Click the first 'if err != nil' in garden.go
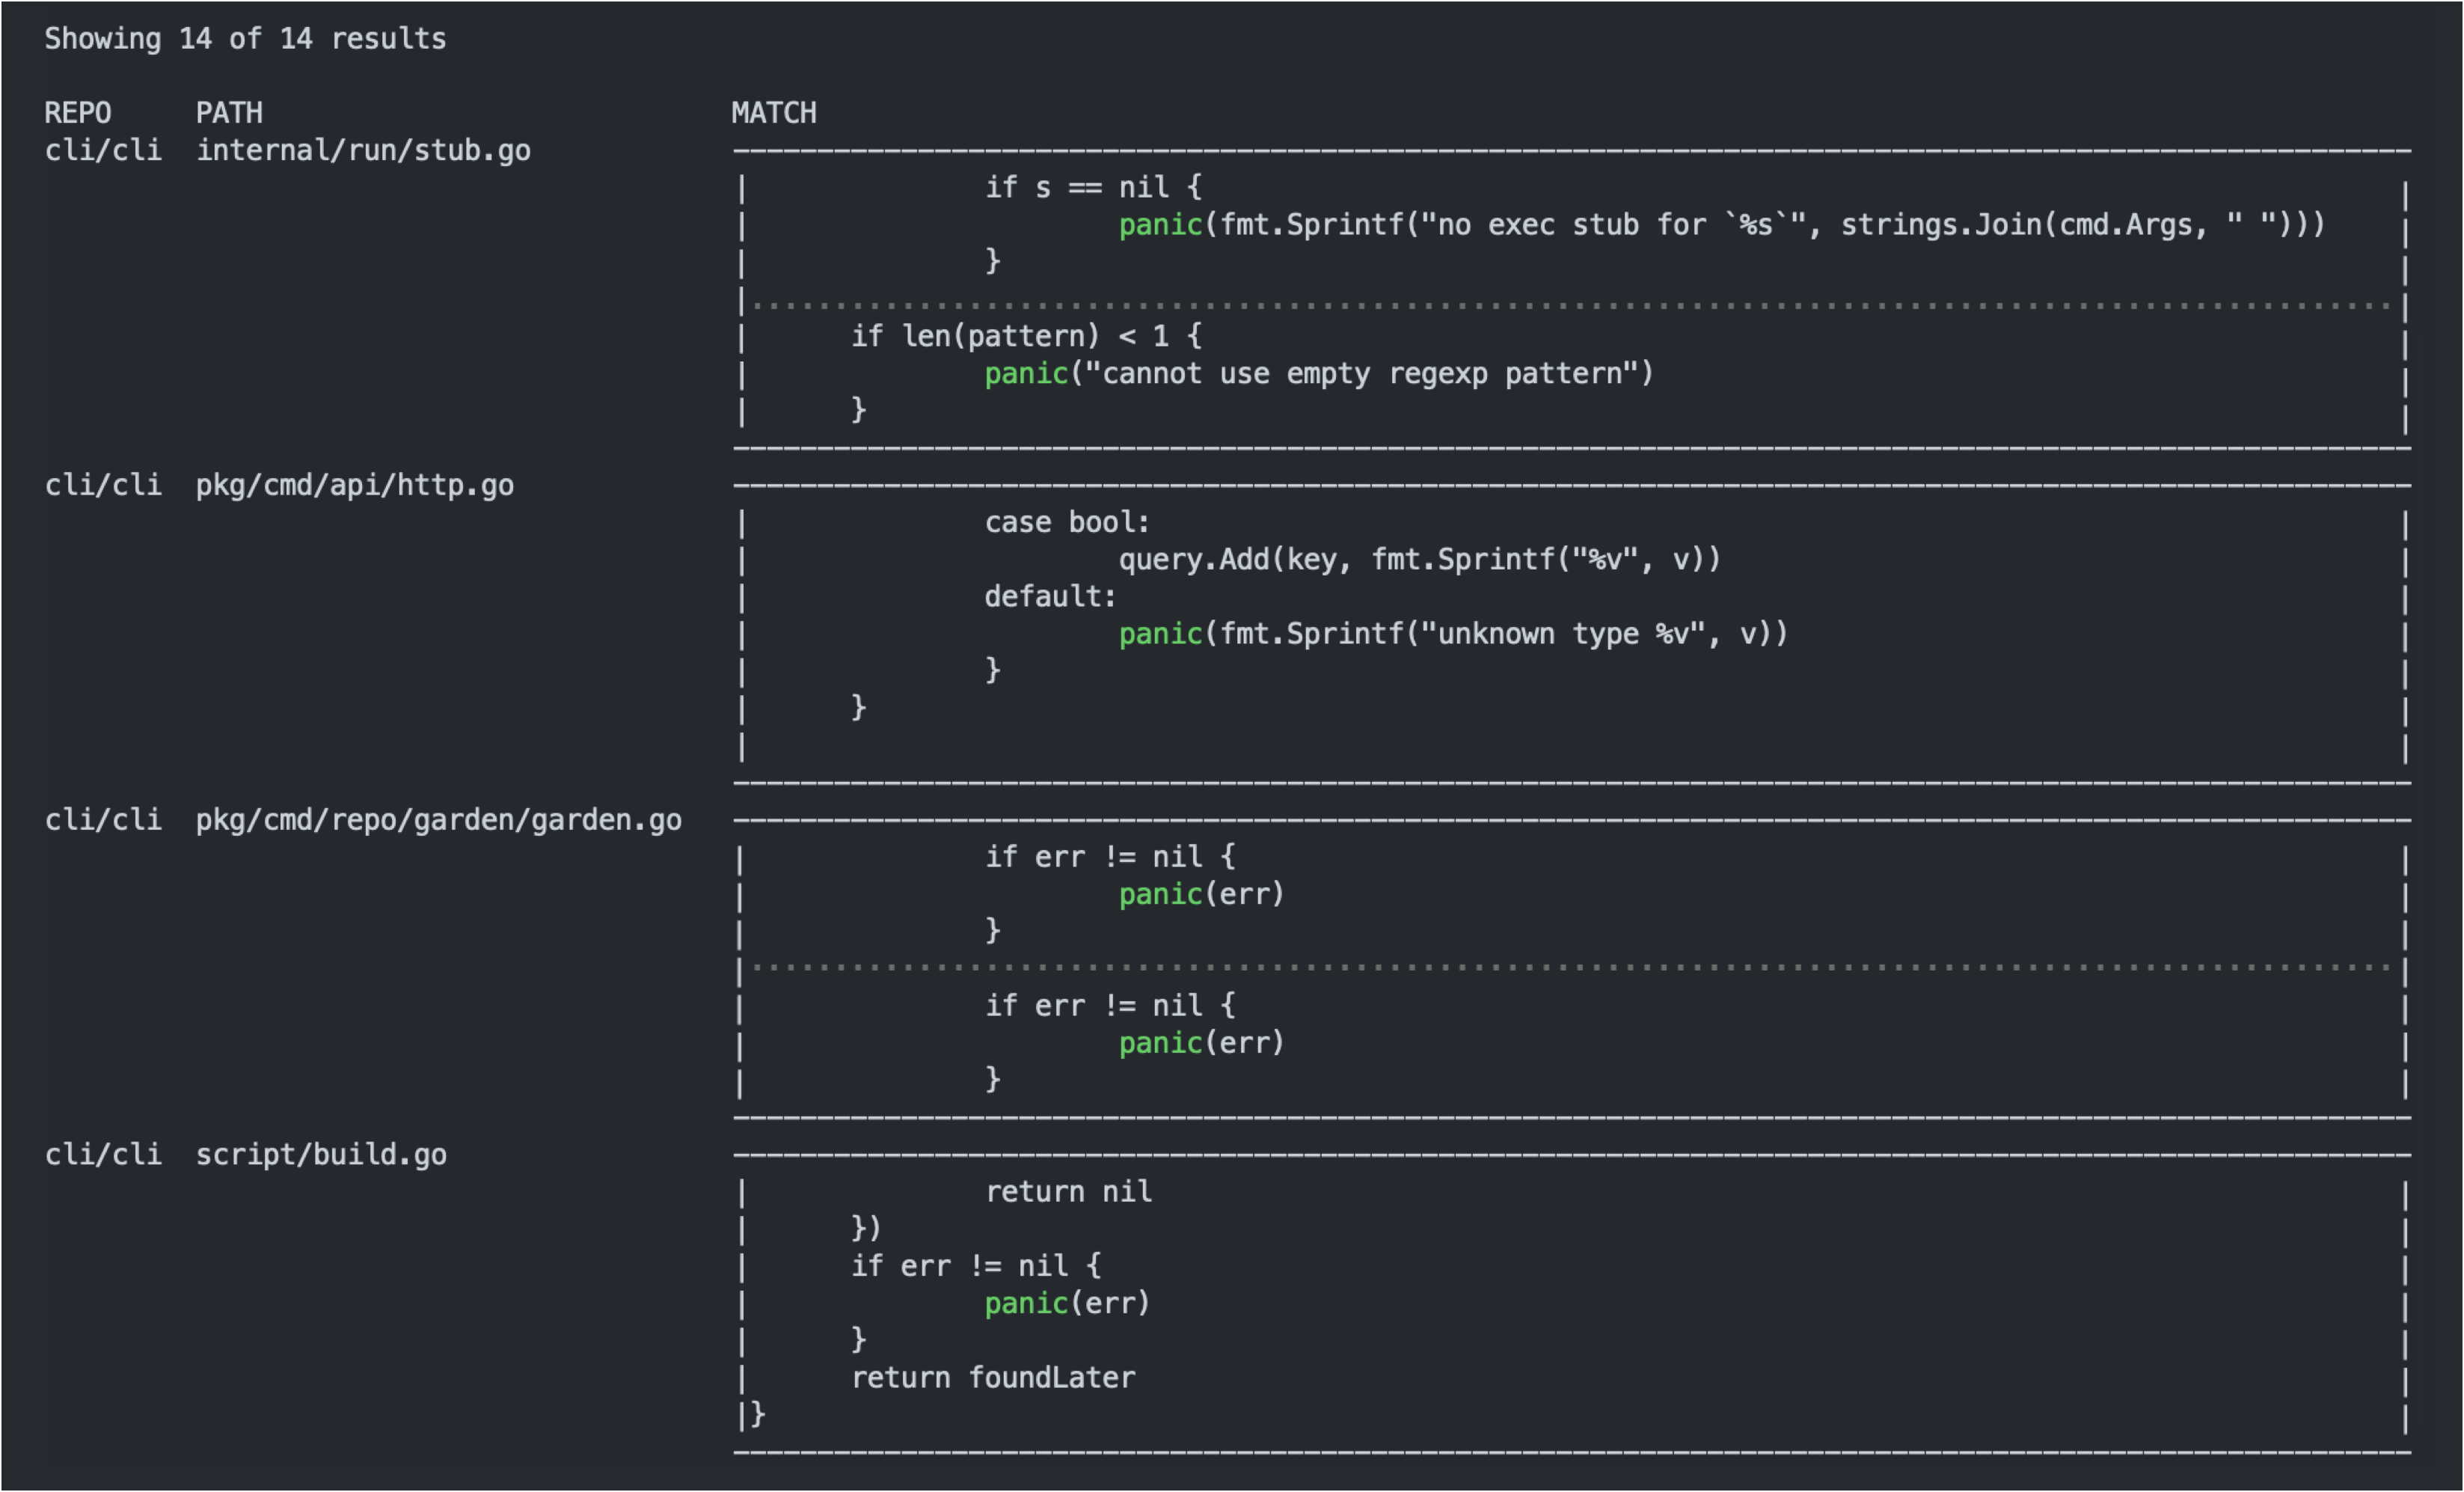Viewport: 2464px width, 1492px height. (1110, 856)
